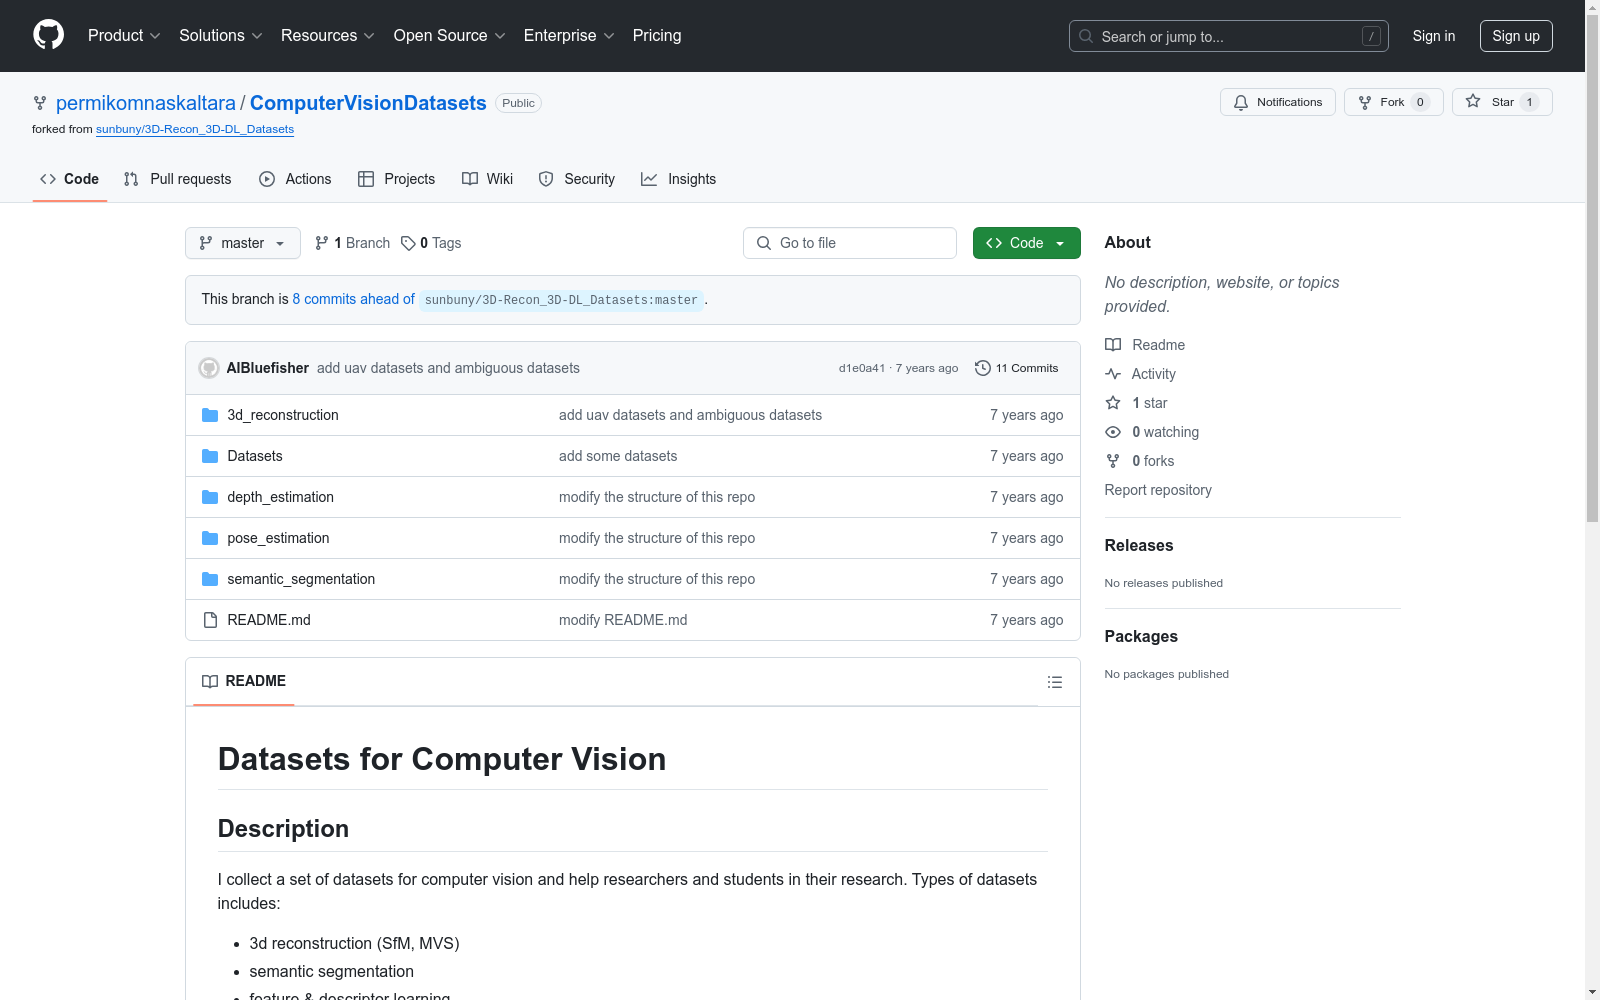Open forked source sunbuny/3D-Recon_3D-DL_Datasets
1600x1000 pixels.
pyautogui.click(x=195, y=129)
